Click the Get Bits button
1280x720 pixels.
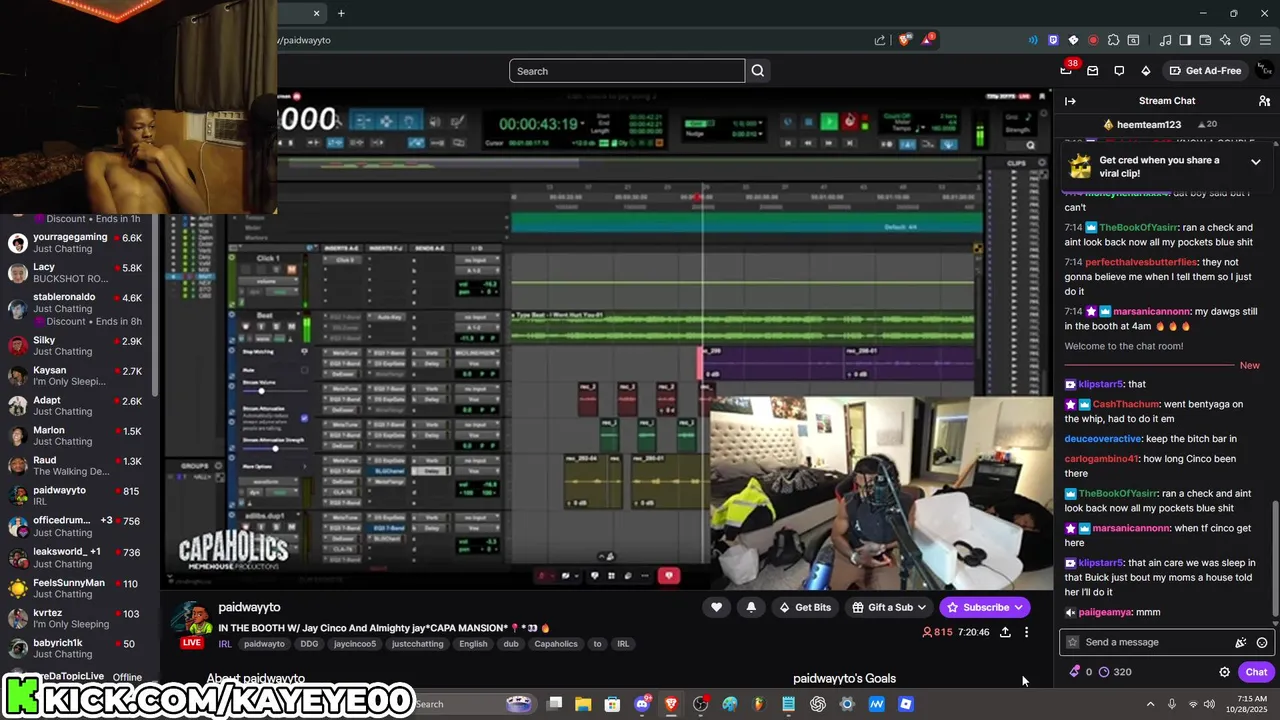point(805,607)
